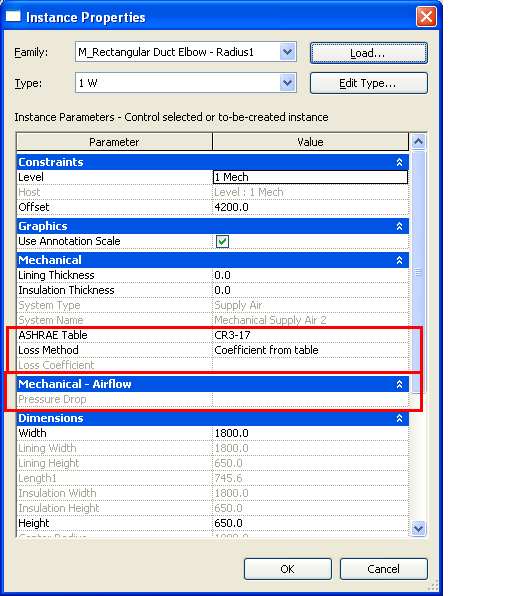Image resolution: width=513 pixels, height=596 pixels.
Task: Click the Load... button
Action: pyautogui.click(x=369, y=53)
